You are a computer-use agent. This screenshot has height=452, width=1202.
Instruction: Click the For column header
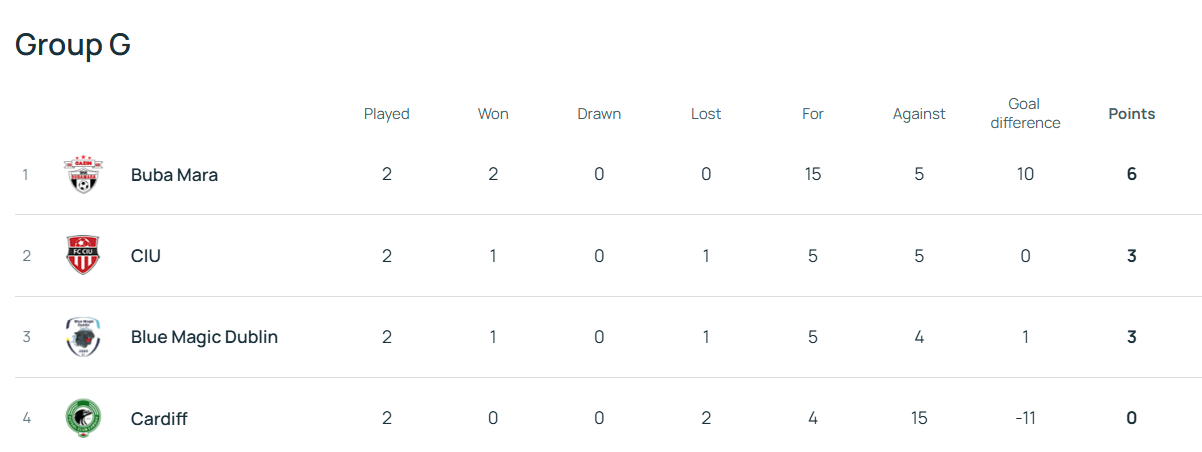[812, 114]
